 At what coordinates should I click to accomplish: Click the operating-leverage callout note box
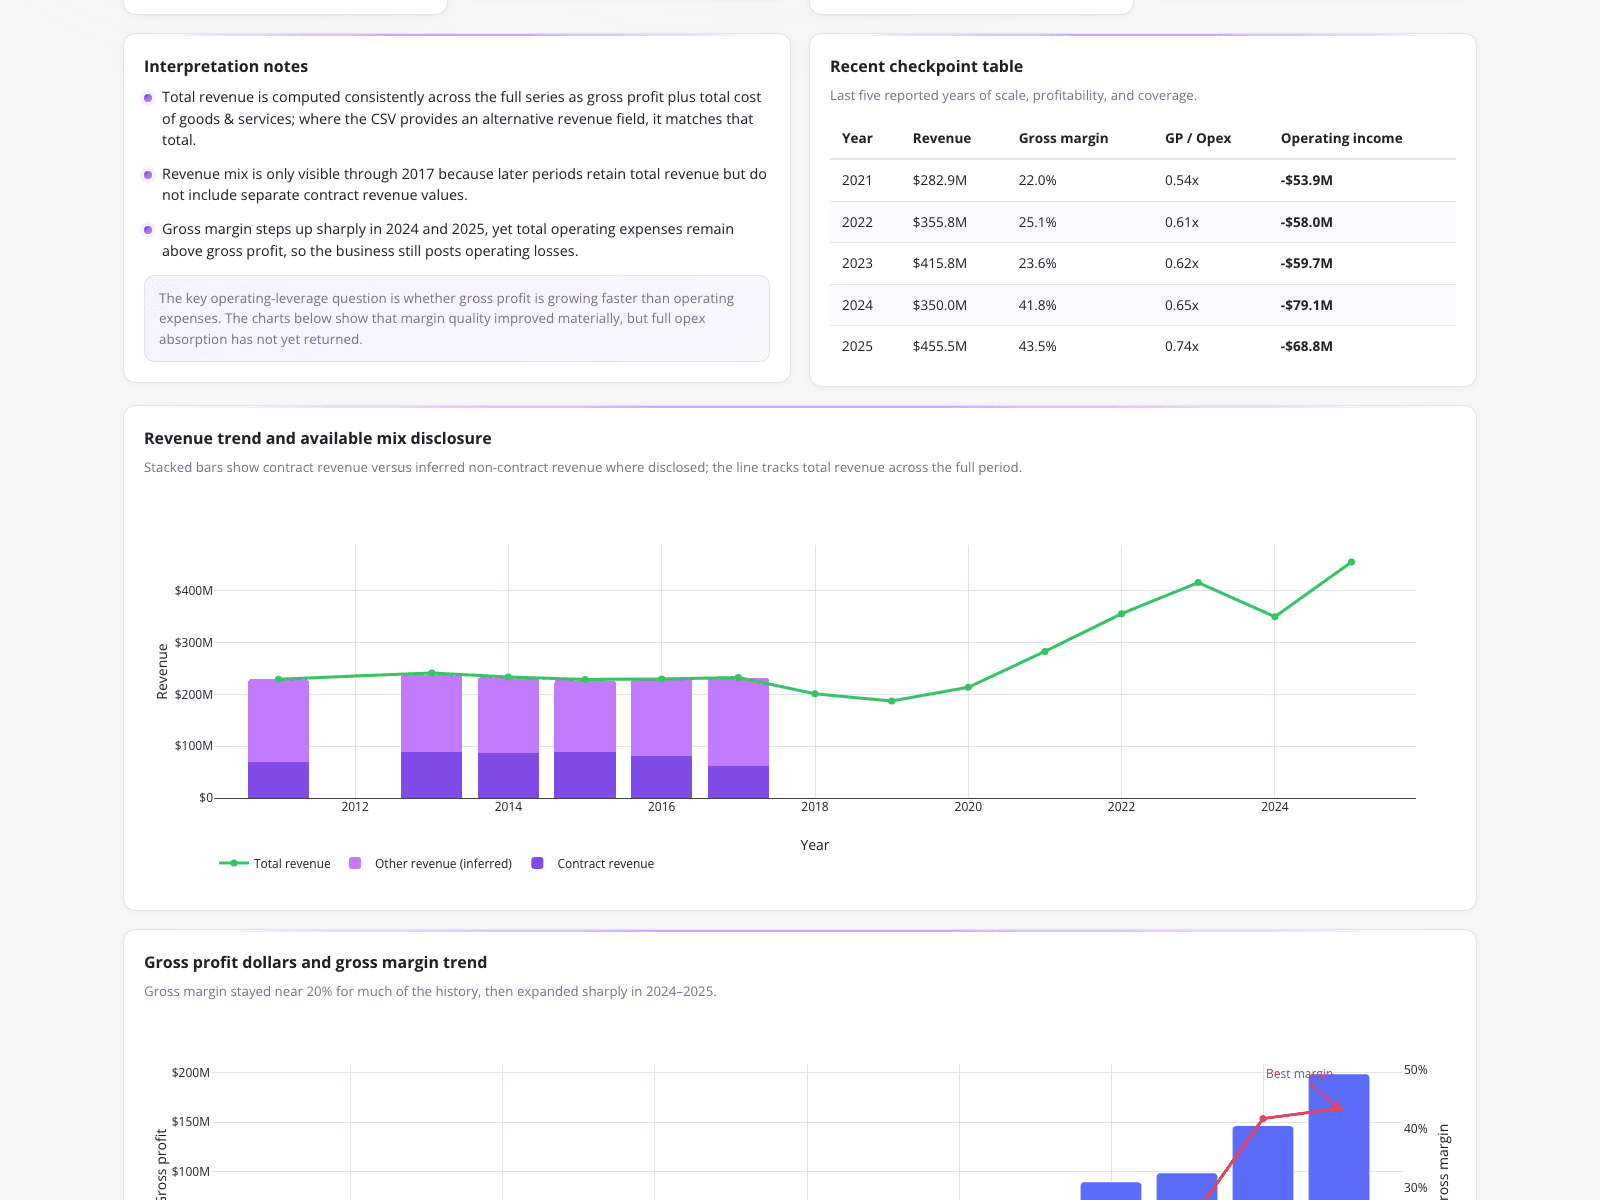point(457,318)
